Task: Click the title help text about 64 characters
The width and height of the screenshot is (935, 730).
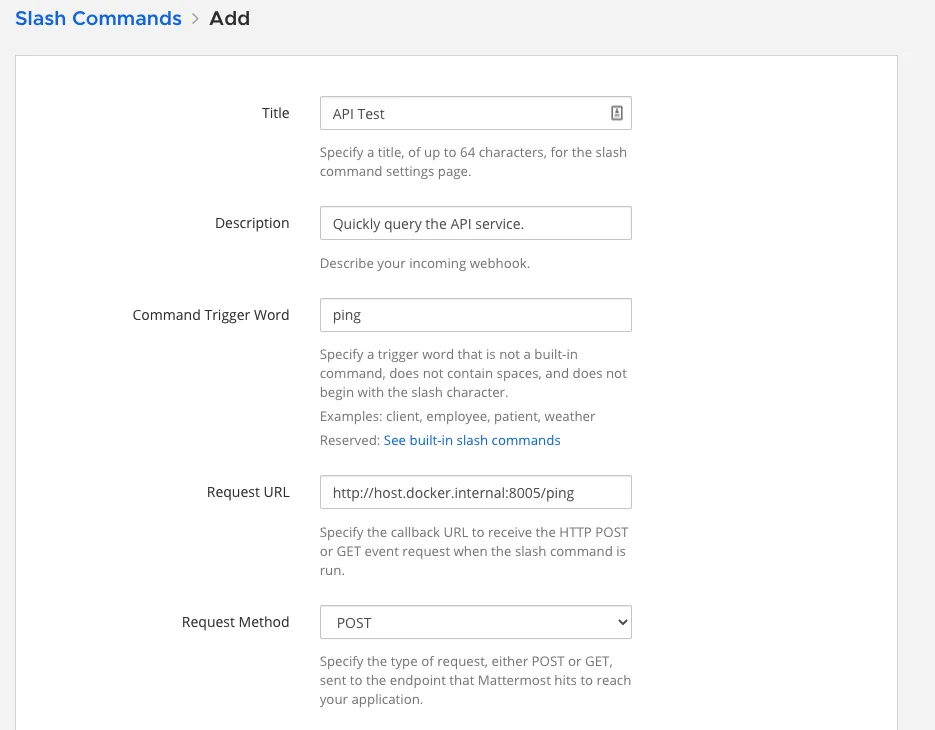Action: 473,162
